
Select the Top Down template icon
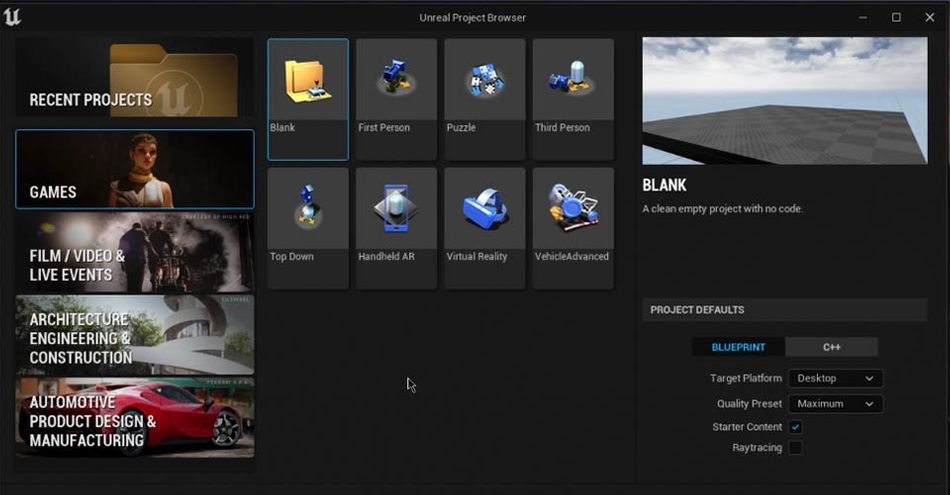(x=308, y=208)
